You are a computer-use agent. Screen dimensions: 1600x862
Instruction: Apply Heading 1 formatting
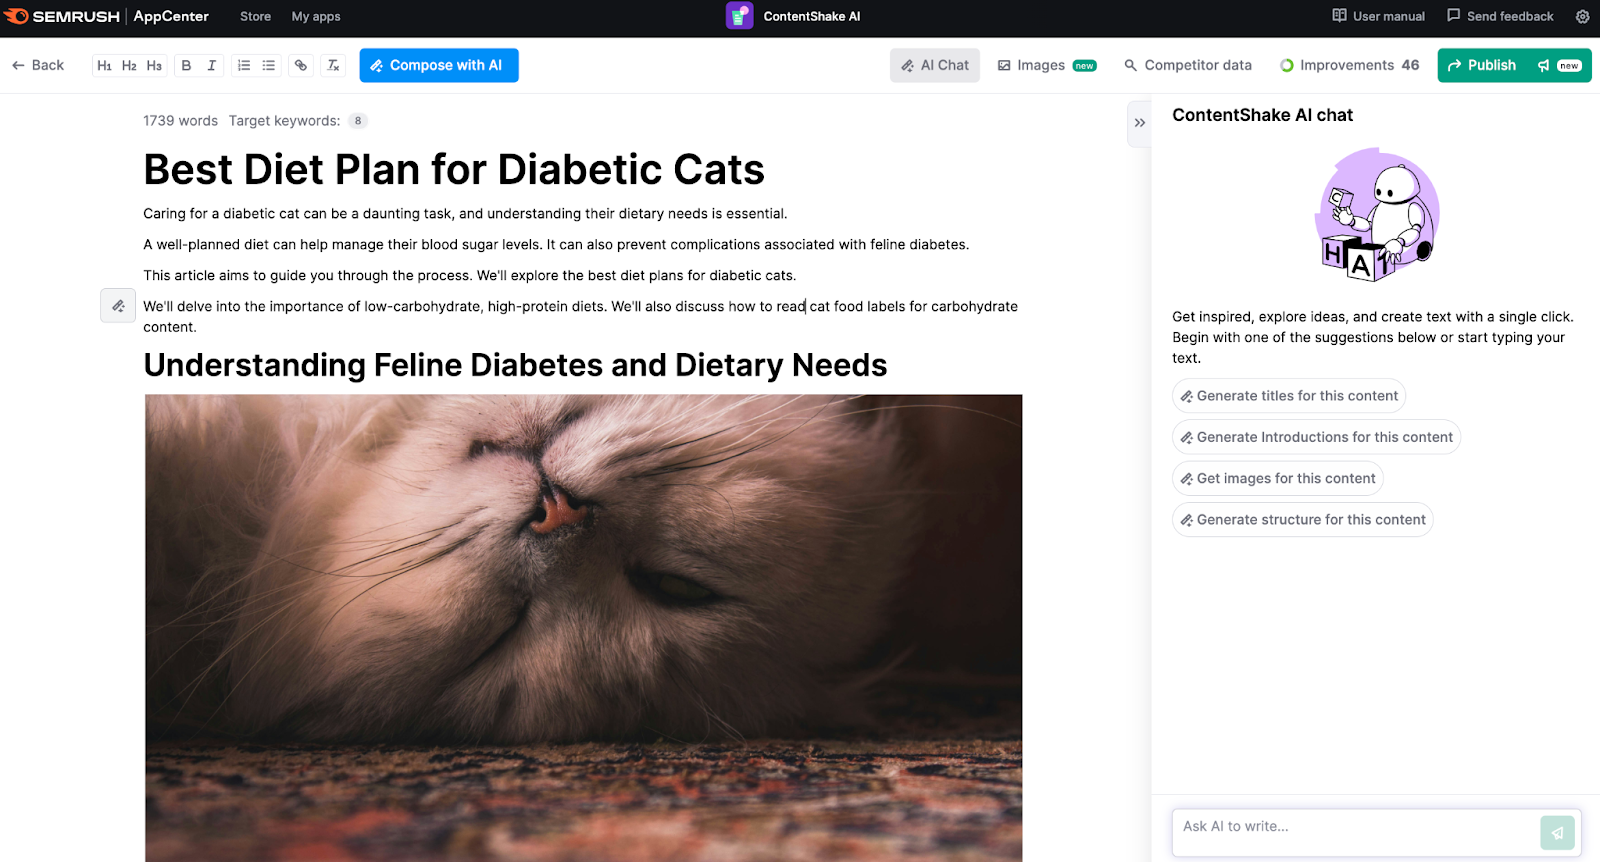104,66
